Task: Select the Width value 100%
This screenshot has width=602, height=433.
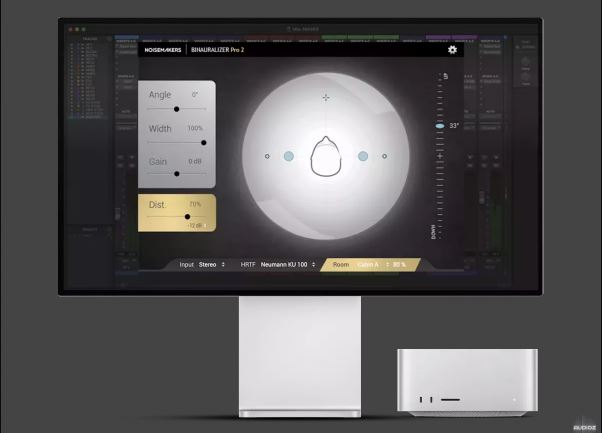Action: (195, 128)
